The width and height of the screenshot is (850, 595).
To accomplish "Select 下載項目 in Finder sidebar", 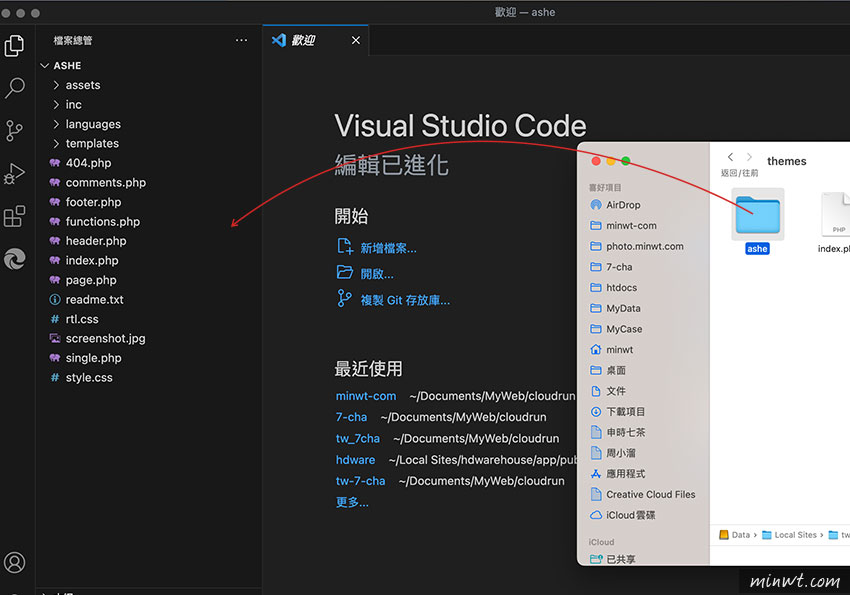I will [626, 412].
